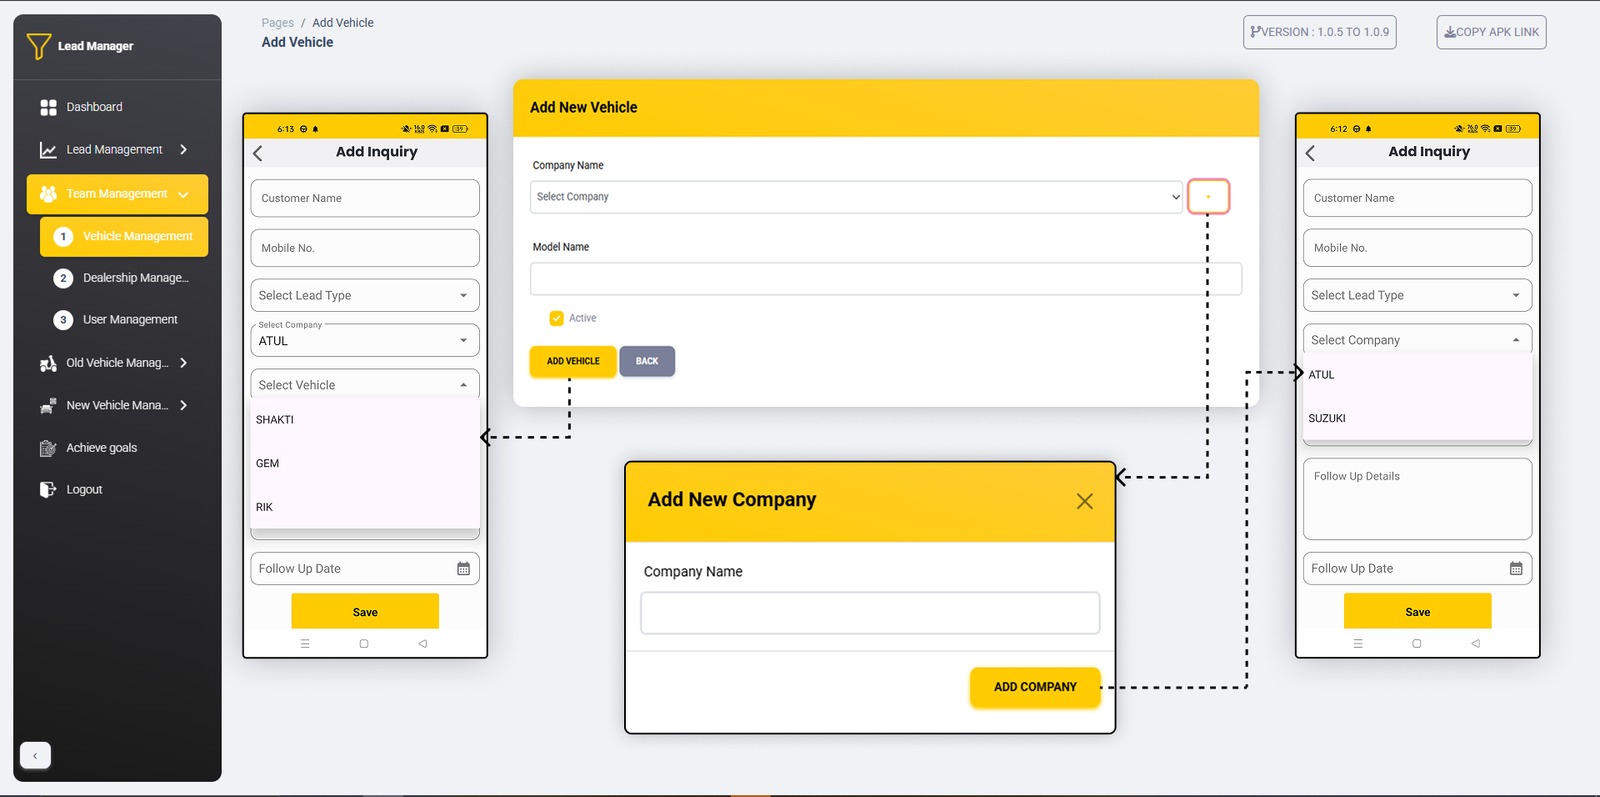Viewport: 1600px width, 797px height.
Task: Click the Old Vehicle Management icon
Action: [x=48, y=364]
